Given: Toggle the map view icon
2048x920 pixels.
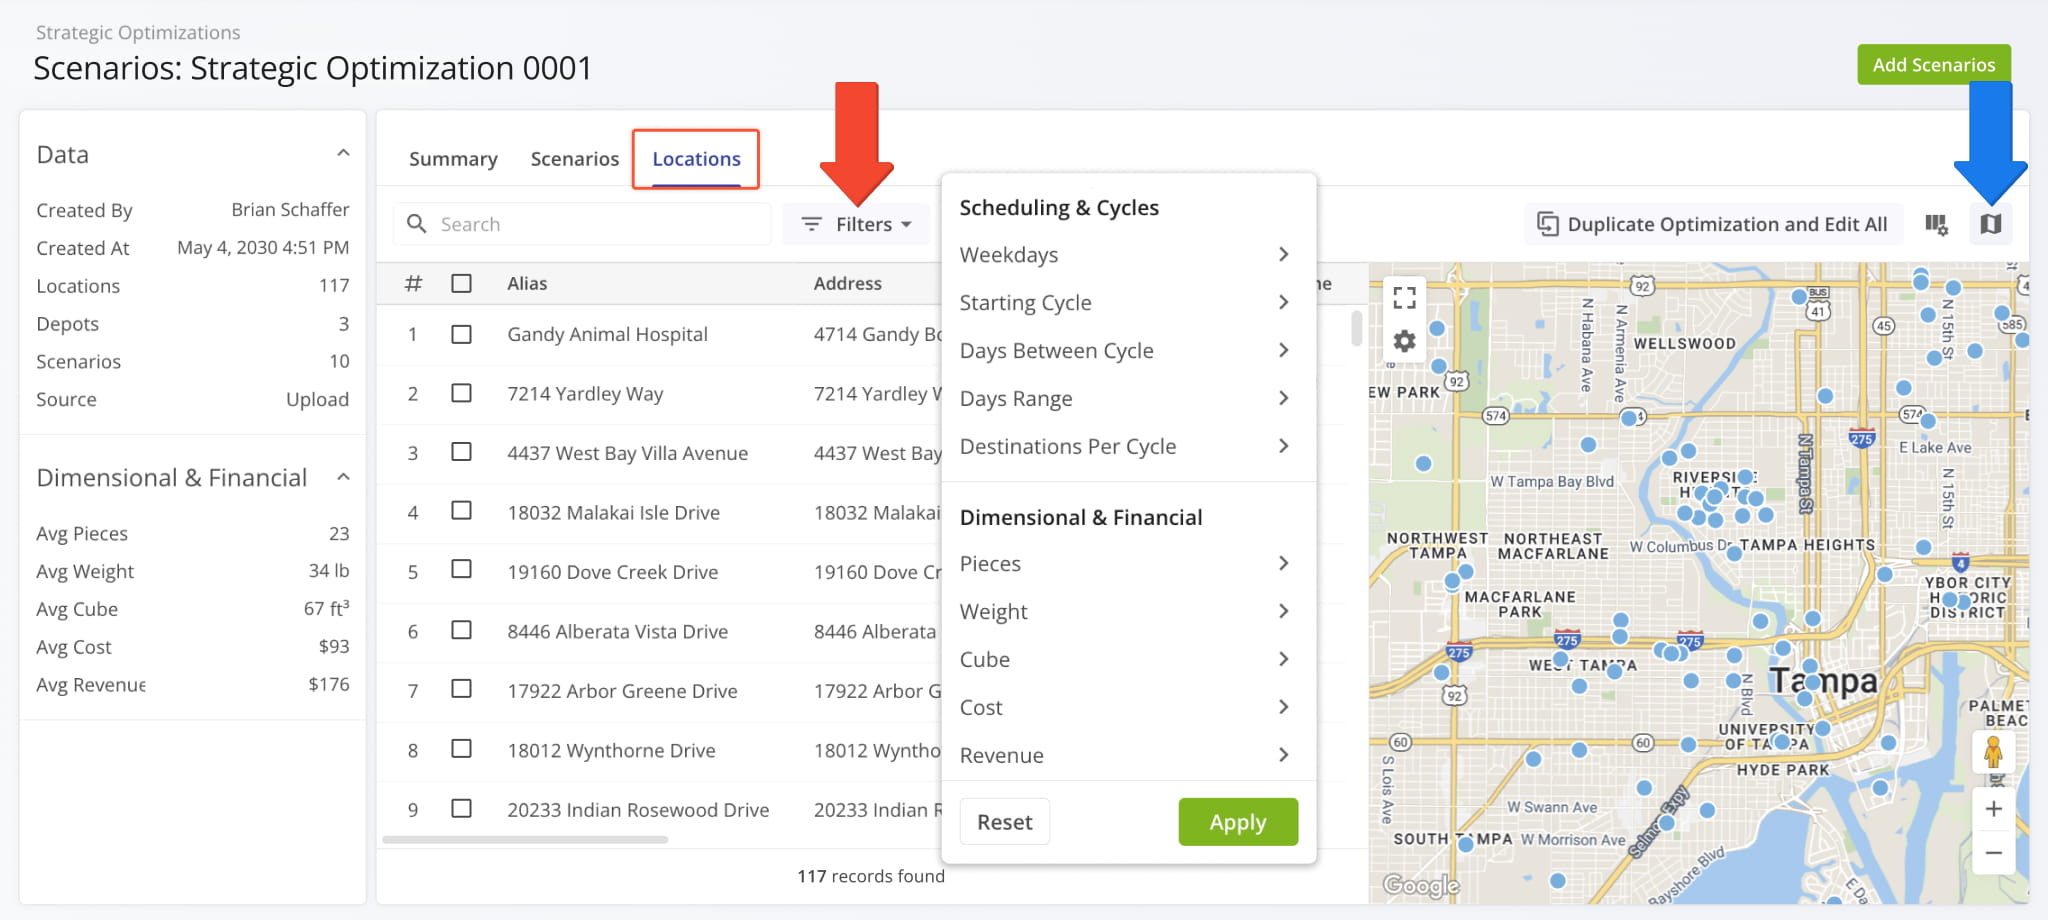Looking at the screenshot, I should tap(1990, 224).
